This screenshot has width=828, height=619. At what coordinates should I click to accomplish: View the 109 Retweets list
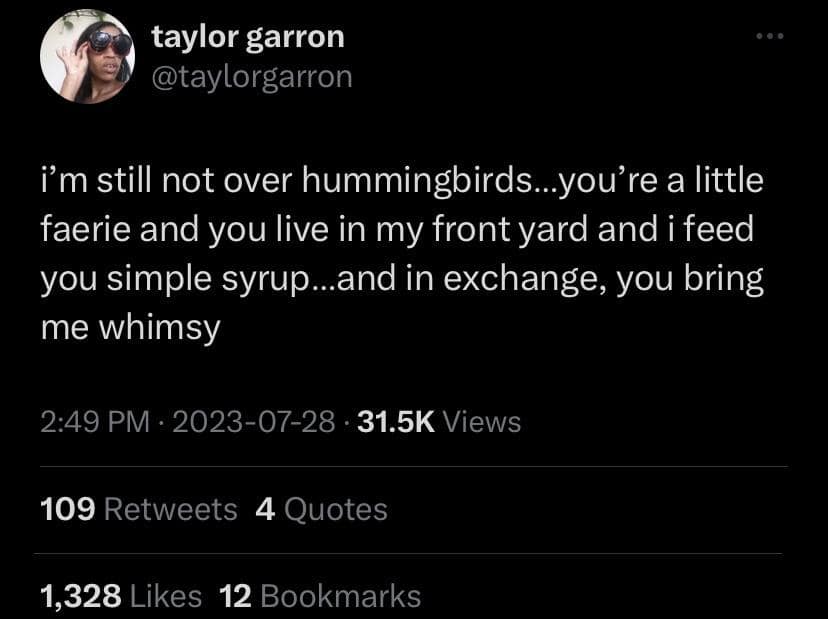139,510
